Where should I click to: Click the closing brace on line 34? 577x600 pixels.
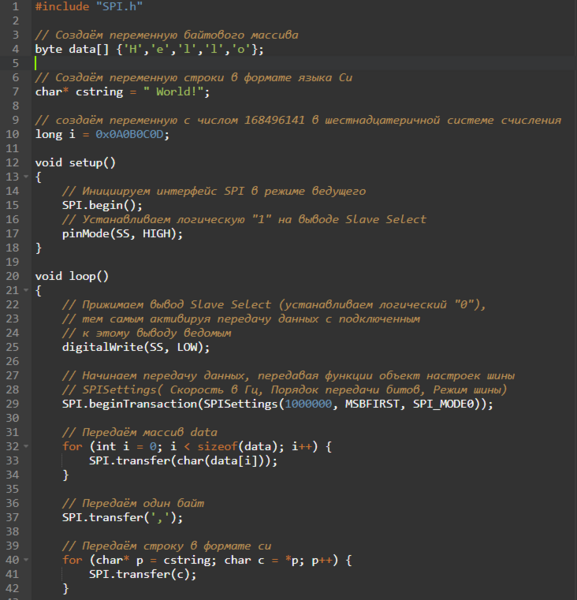pos(65,475)
